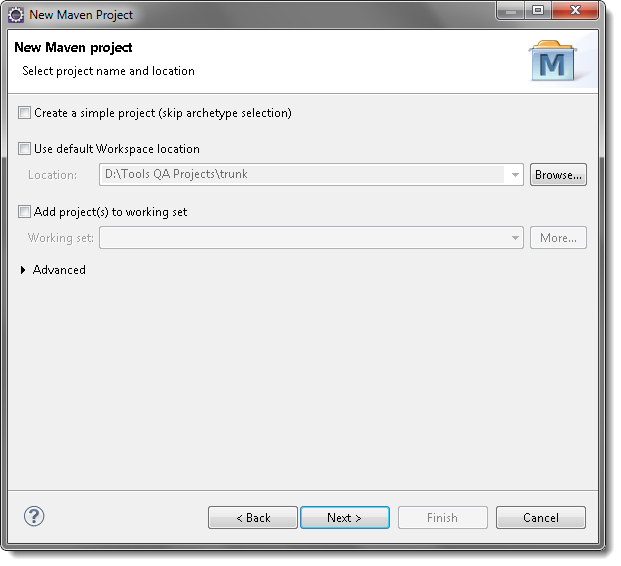This screenshot has height=566, width=621.
Task: Proceed with the Next > button
Action: tap(345, 517)
